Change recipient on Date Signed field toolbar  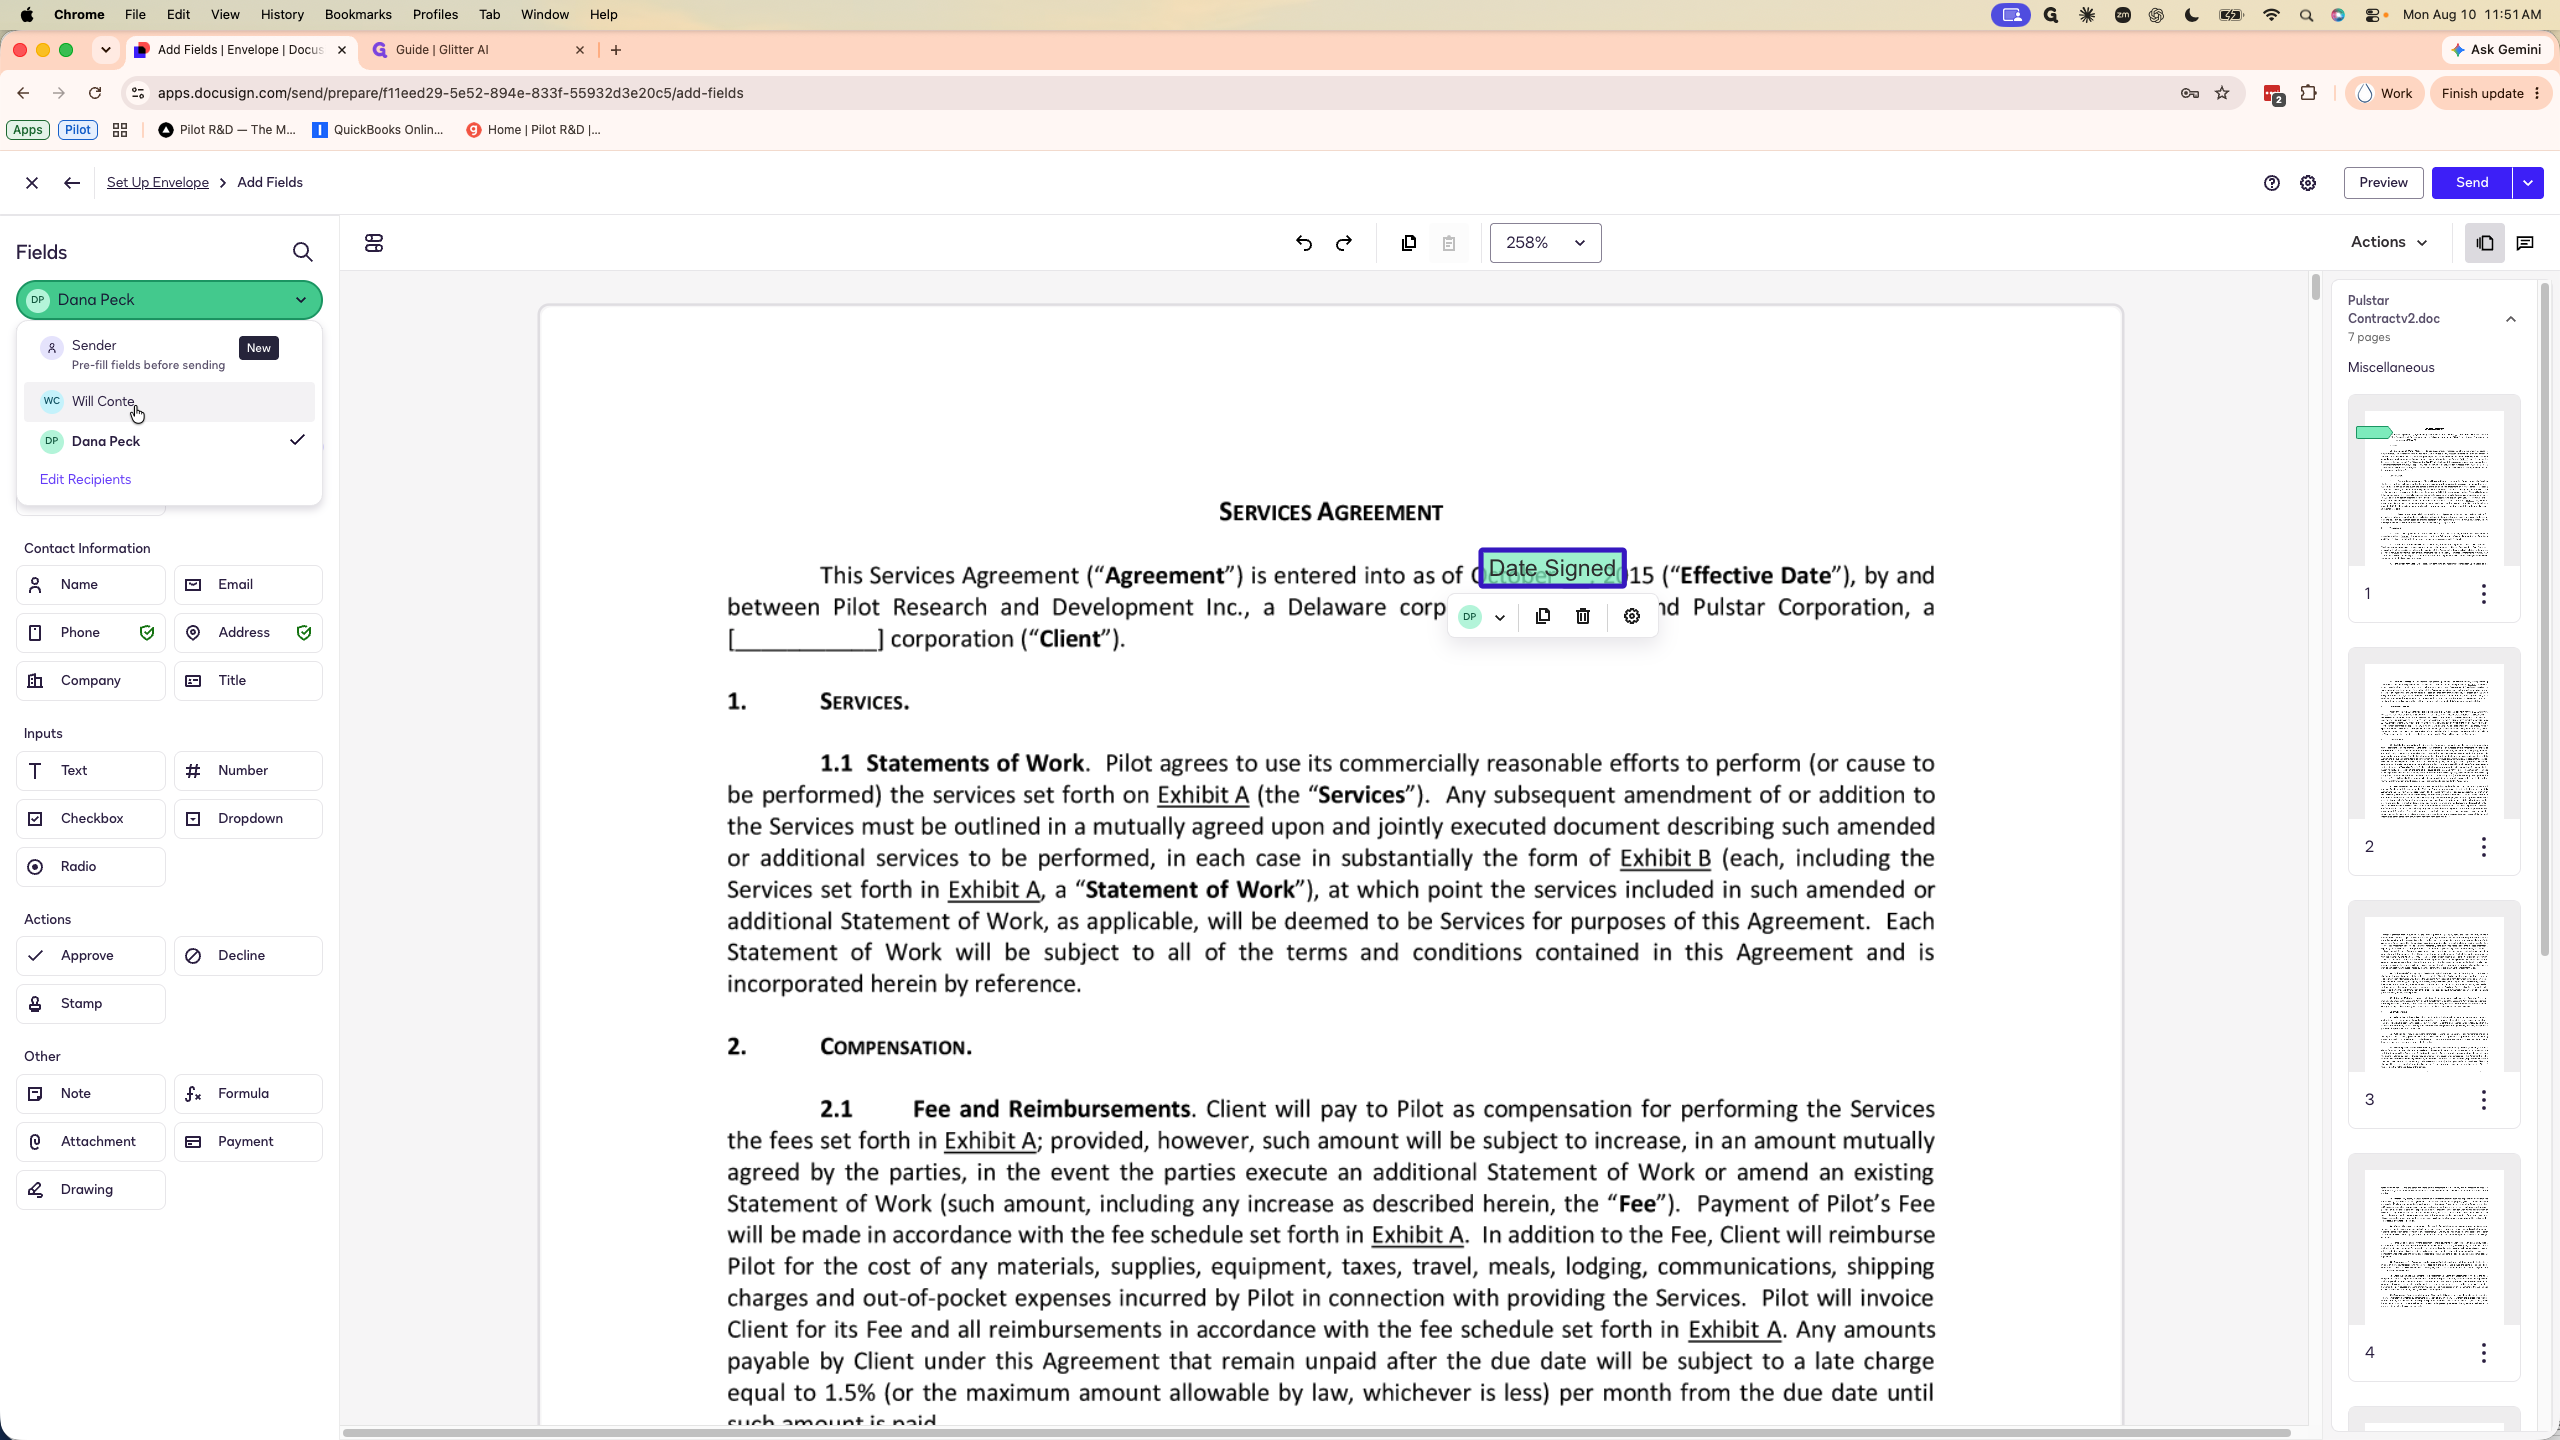tap(1482, 616)
